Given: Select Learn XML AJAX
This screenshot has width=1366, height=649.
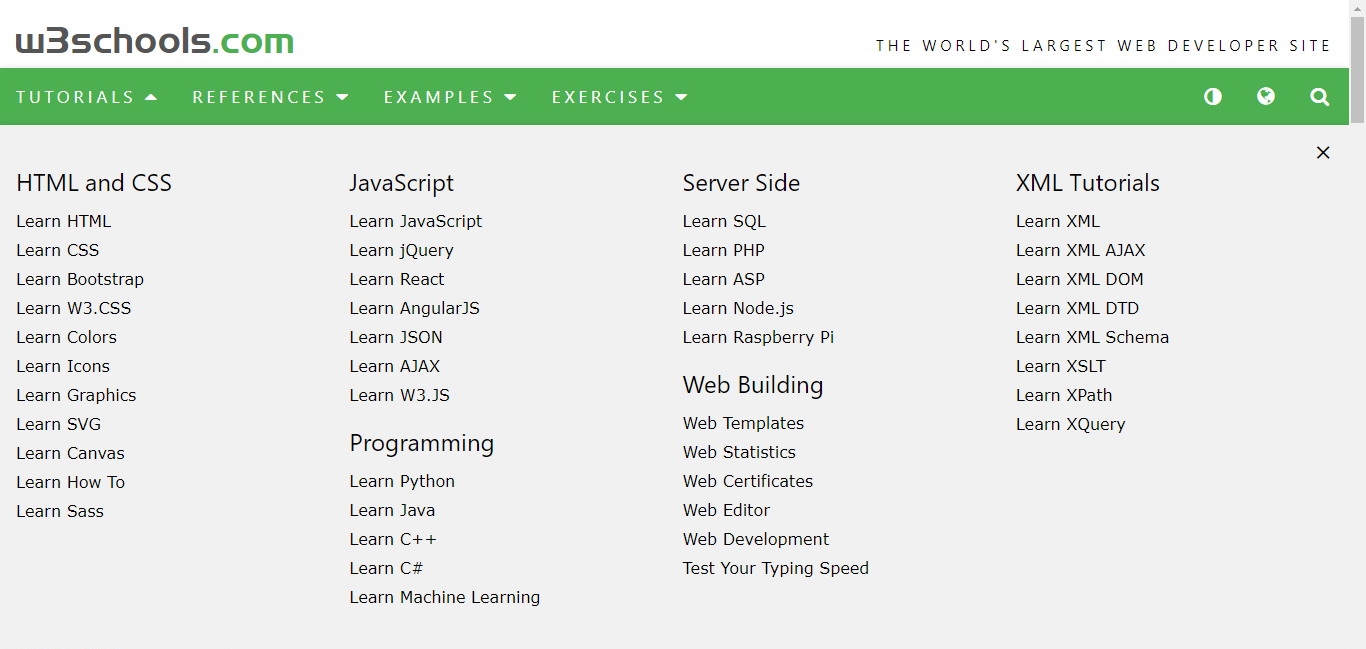Looking at the screenshot, I should click(1081, 250).
